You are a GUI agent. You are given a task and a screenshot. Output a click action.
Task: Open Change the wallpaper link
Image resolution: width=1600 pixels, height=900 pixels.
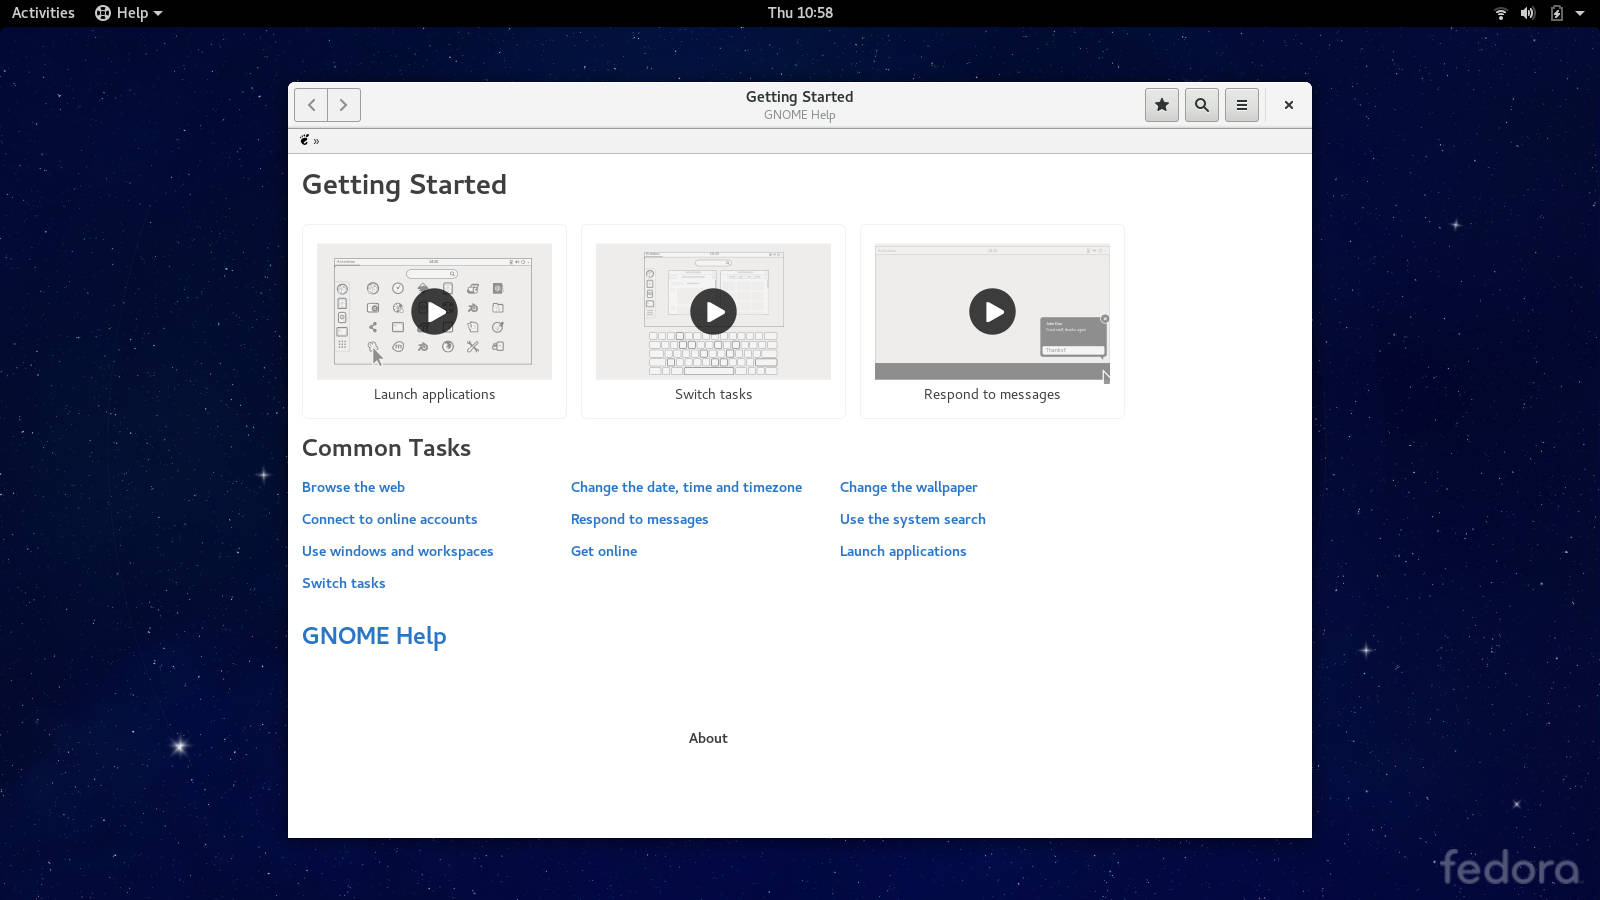(x=908, y=487)
